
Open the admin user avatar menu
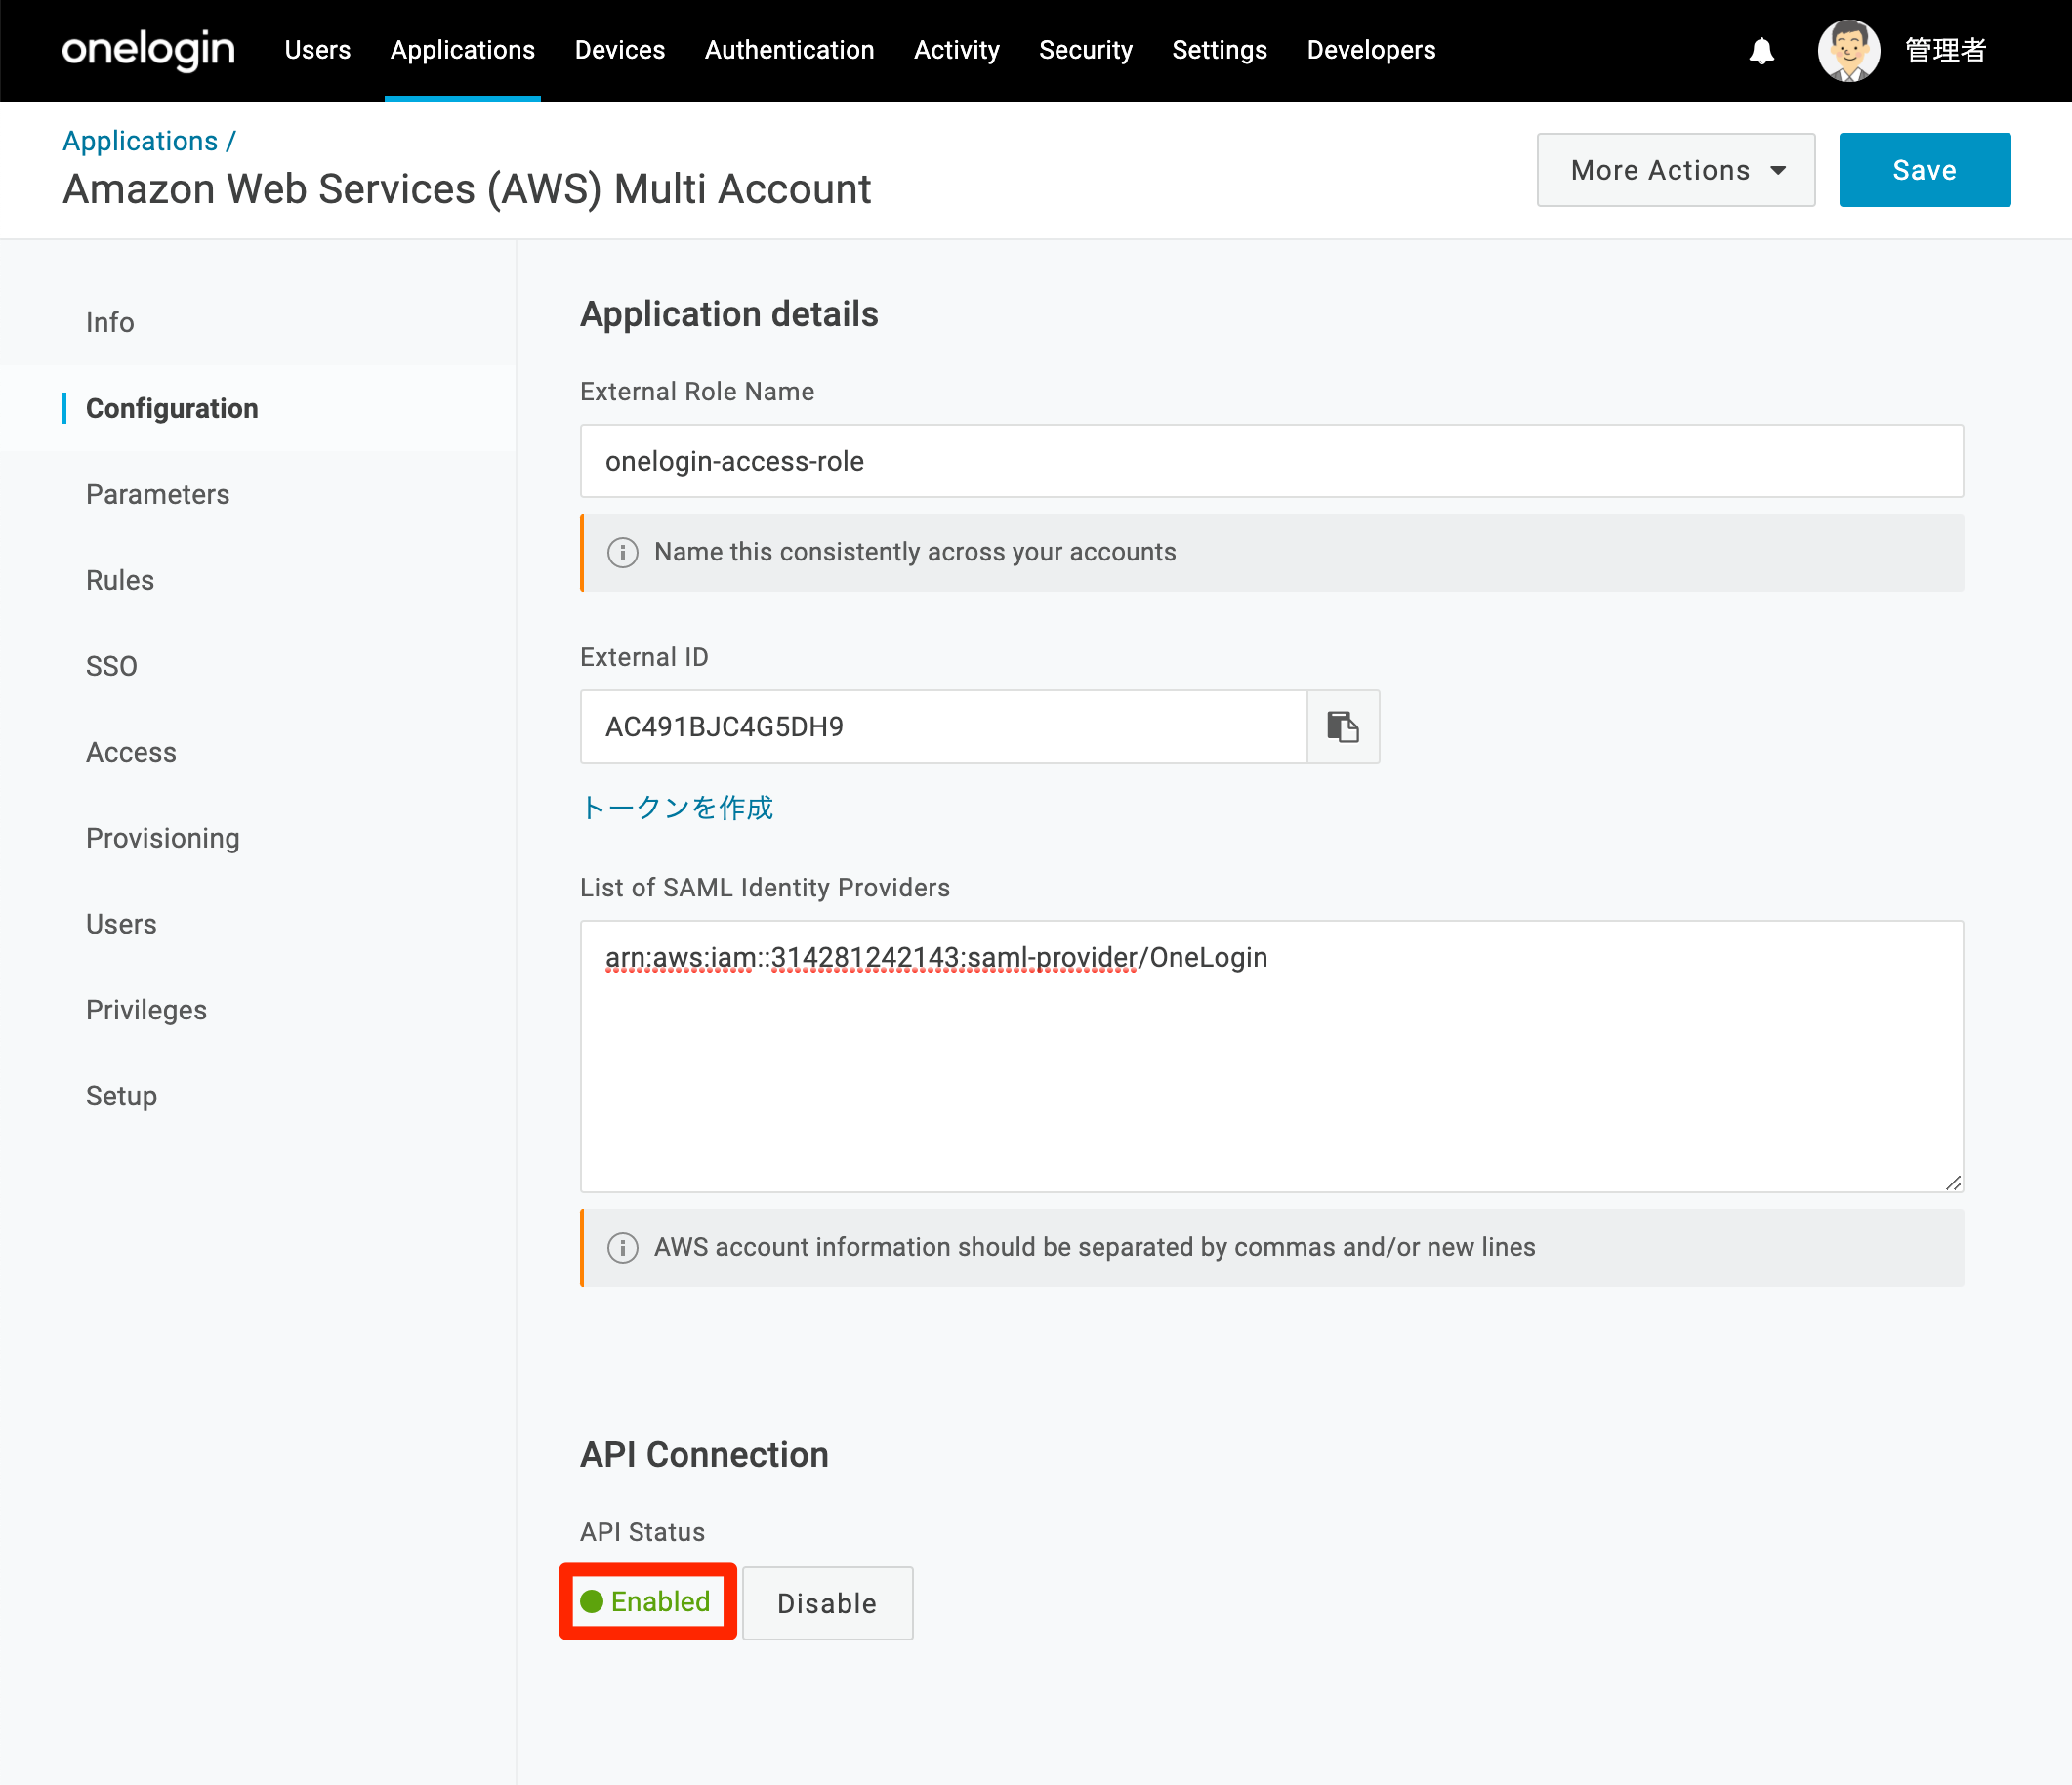click(x=1848, y=50)
